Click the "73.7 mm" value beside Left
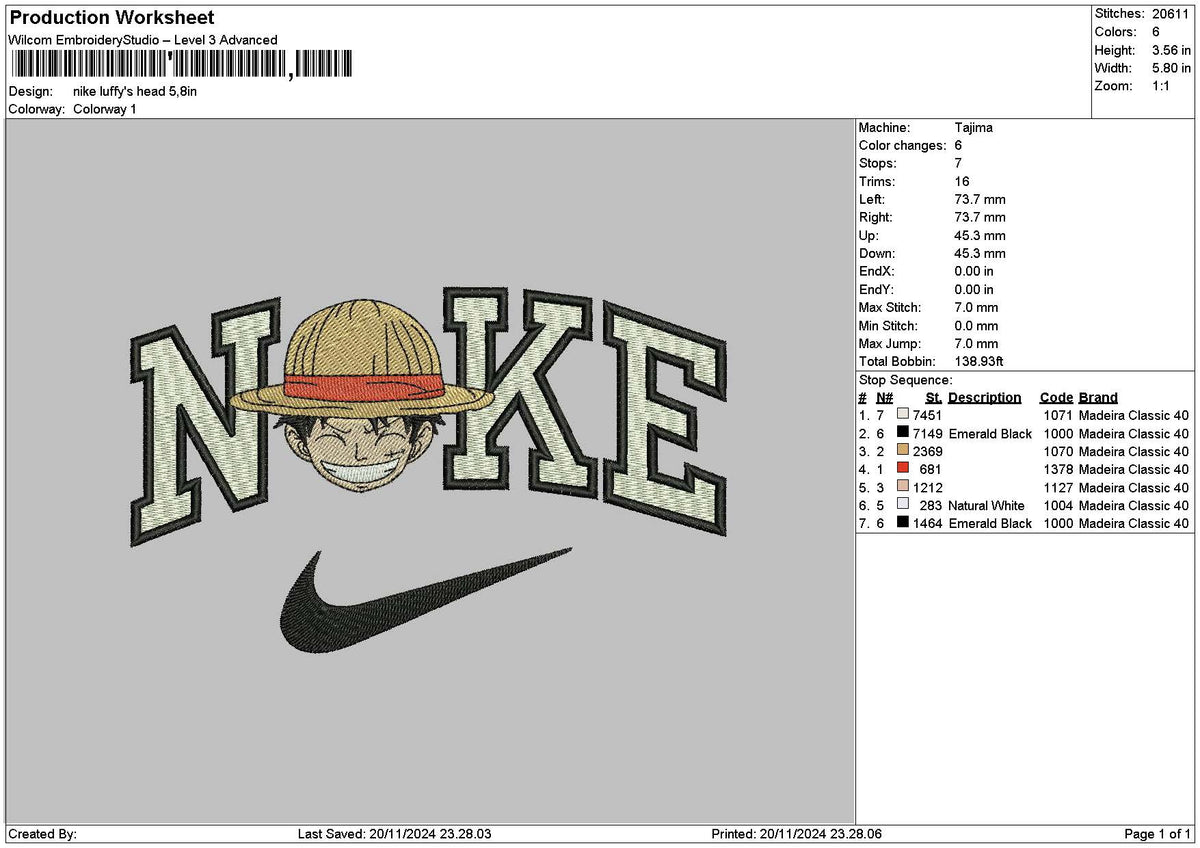 pos(980,199)
